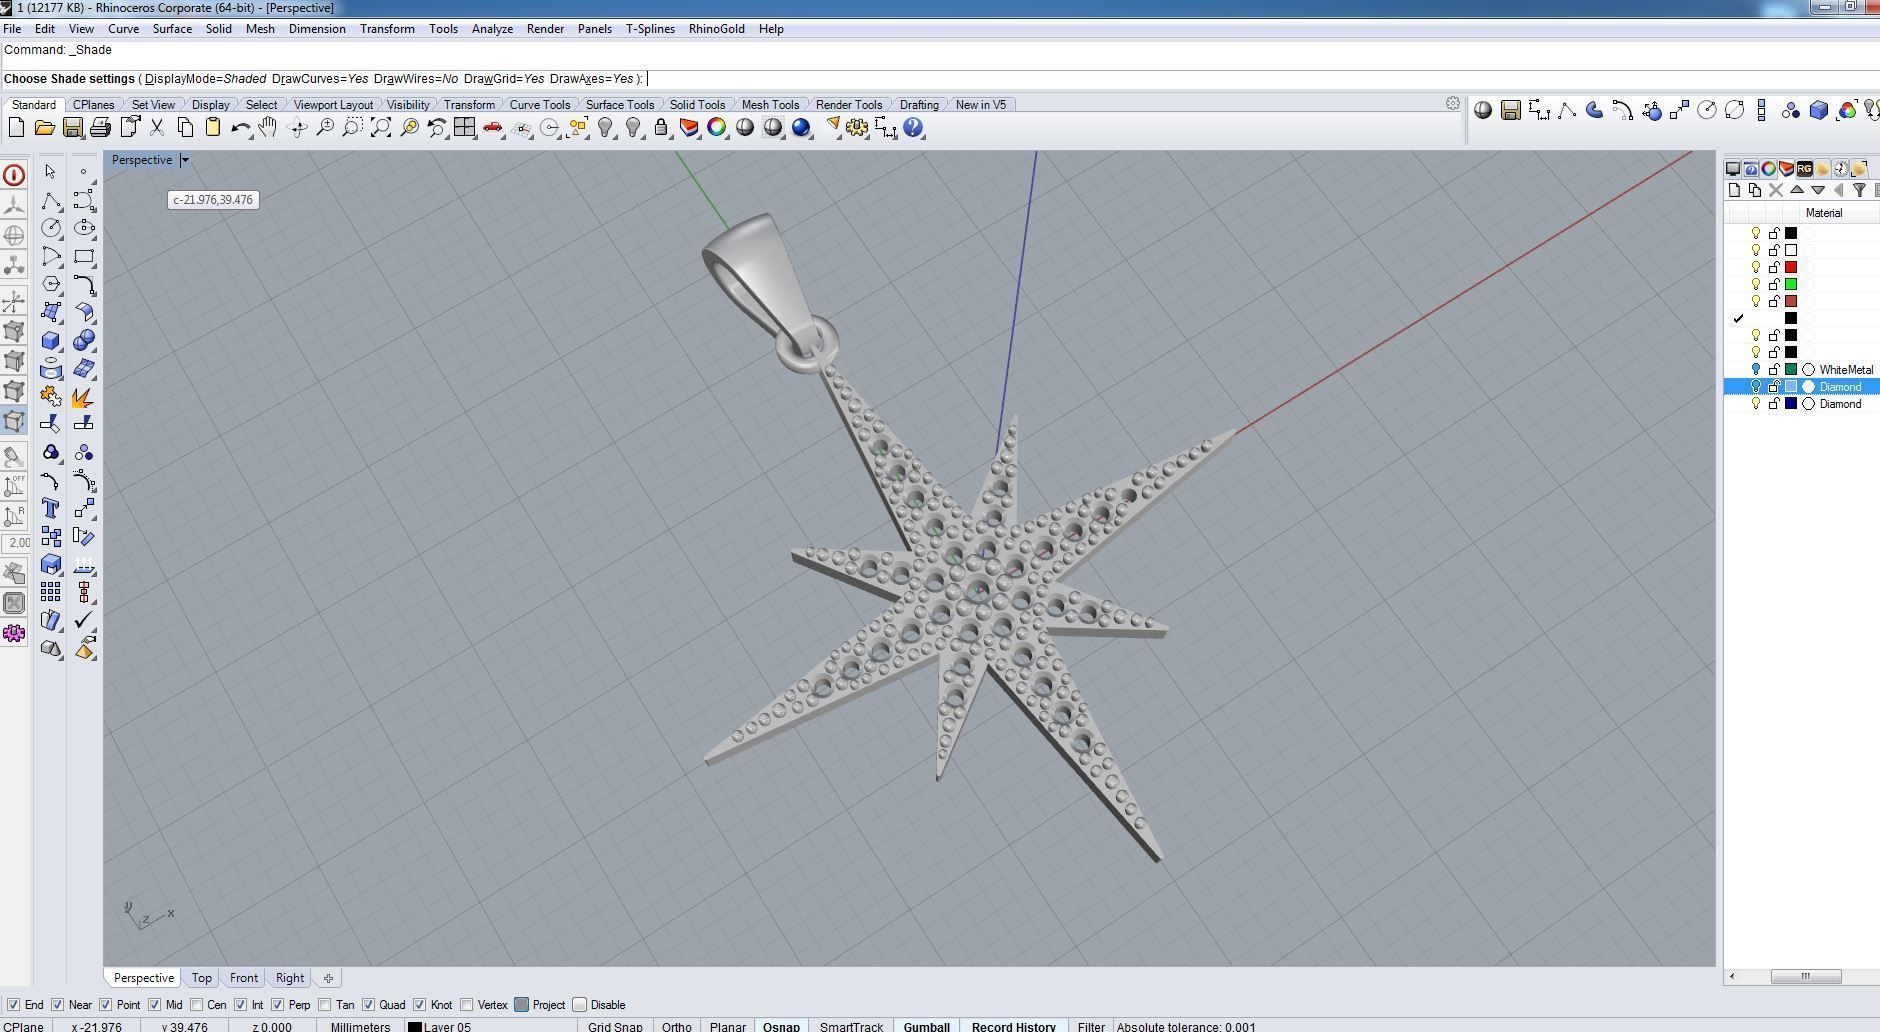The width and height of the screenshot is (1880, 1032).
Task: Click the bright green layer color swatch
Action: coord(1791,284)
